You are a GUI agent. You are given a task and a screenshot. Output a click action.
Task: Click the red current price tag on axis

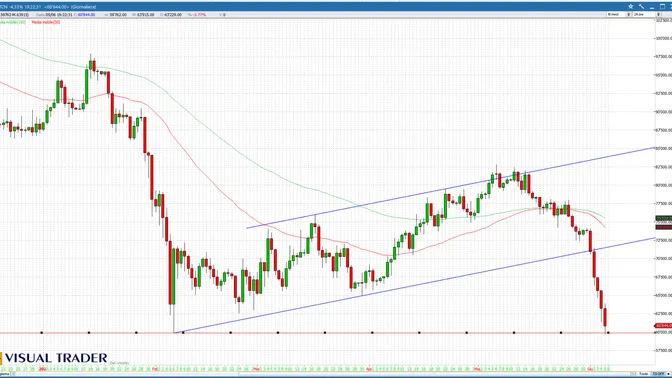663,326
